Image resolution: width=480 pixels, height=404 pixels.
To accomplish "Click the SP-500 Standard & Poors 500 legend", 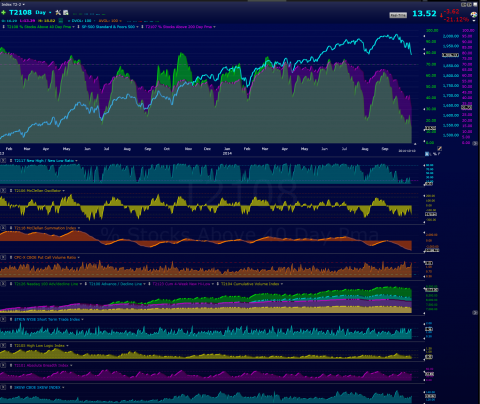I will click(x=108, y=27).
